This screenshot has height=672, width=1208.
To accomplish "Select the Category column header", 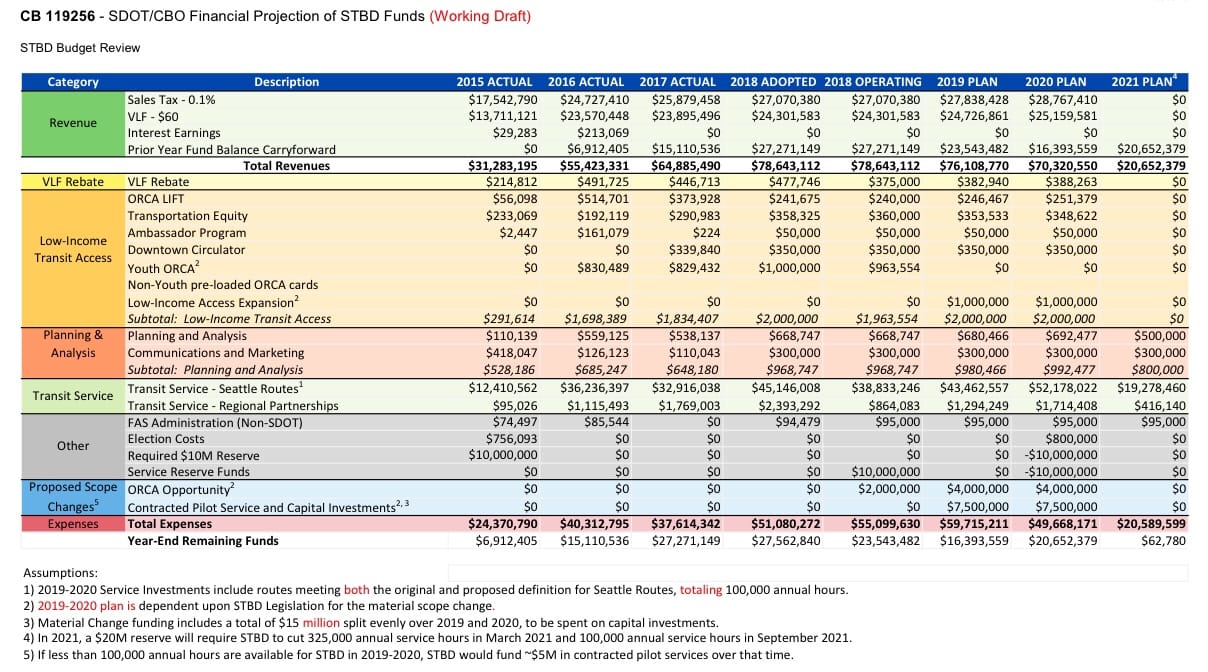I will [x=71, y=81].
